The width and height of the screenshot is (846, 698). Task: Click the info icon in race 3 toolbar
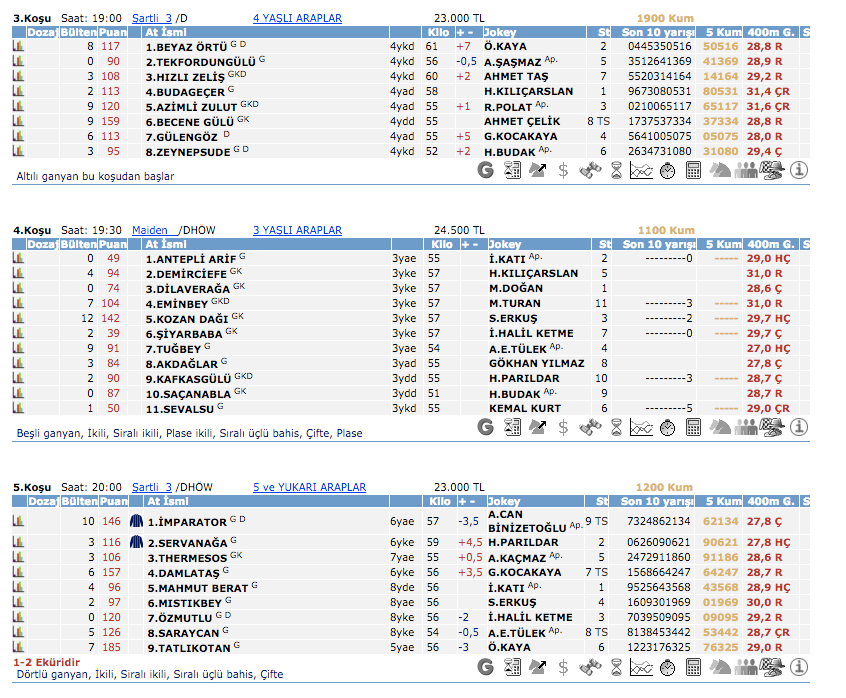tap(797, 171)
